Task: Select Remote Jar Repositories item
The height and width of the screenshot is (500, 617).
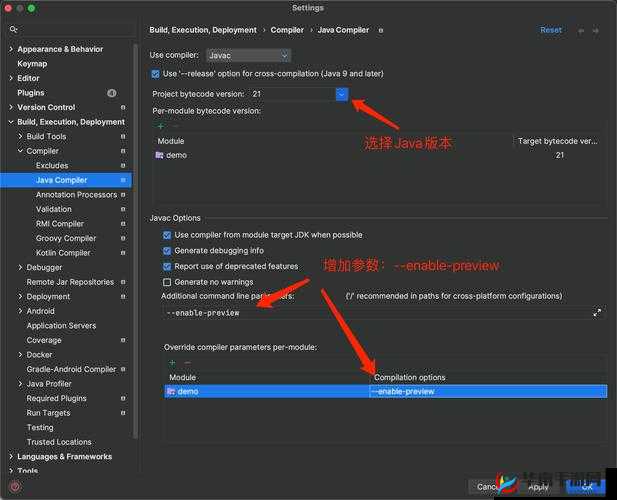Action: (70, 282)
